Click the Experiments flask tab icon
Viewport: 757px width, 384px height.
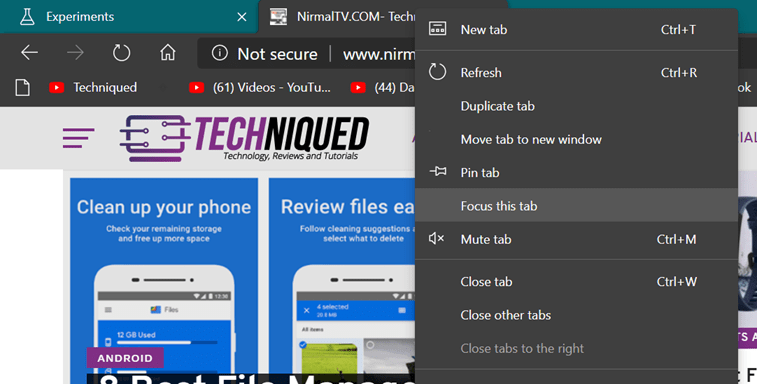click(x=27, y=17)
